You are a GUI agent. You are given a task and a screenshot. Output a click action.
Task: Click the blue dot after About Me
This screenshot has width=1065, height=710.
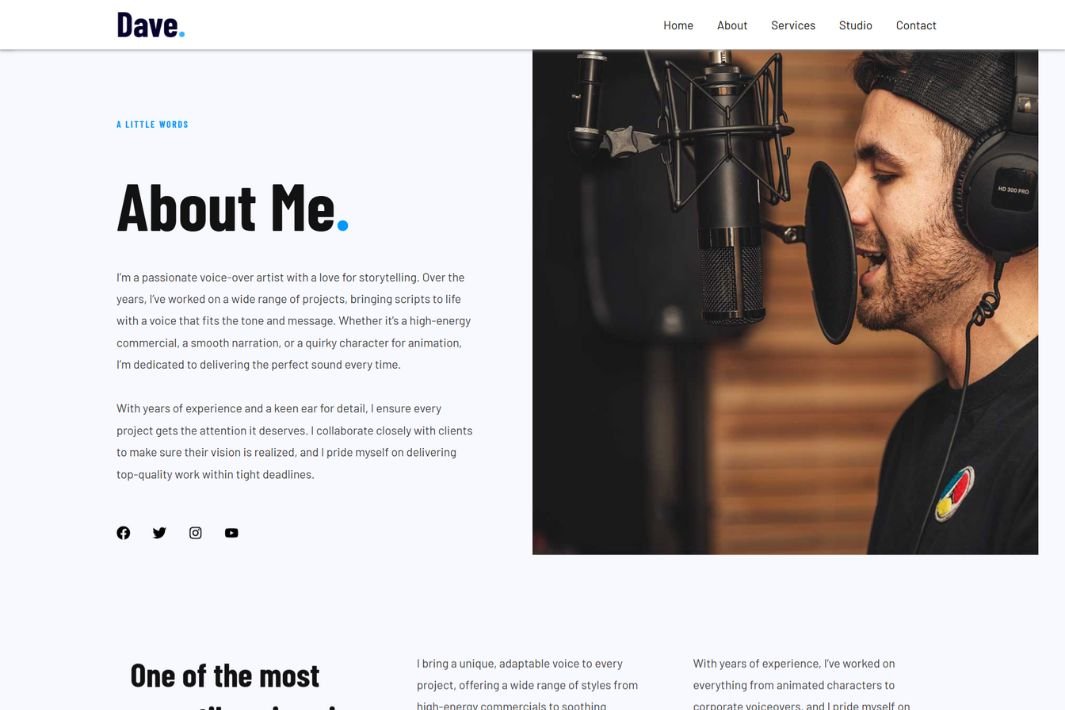coord(343,226)
